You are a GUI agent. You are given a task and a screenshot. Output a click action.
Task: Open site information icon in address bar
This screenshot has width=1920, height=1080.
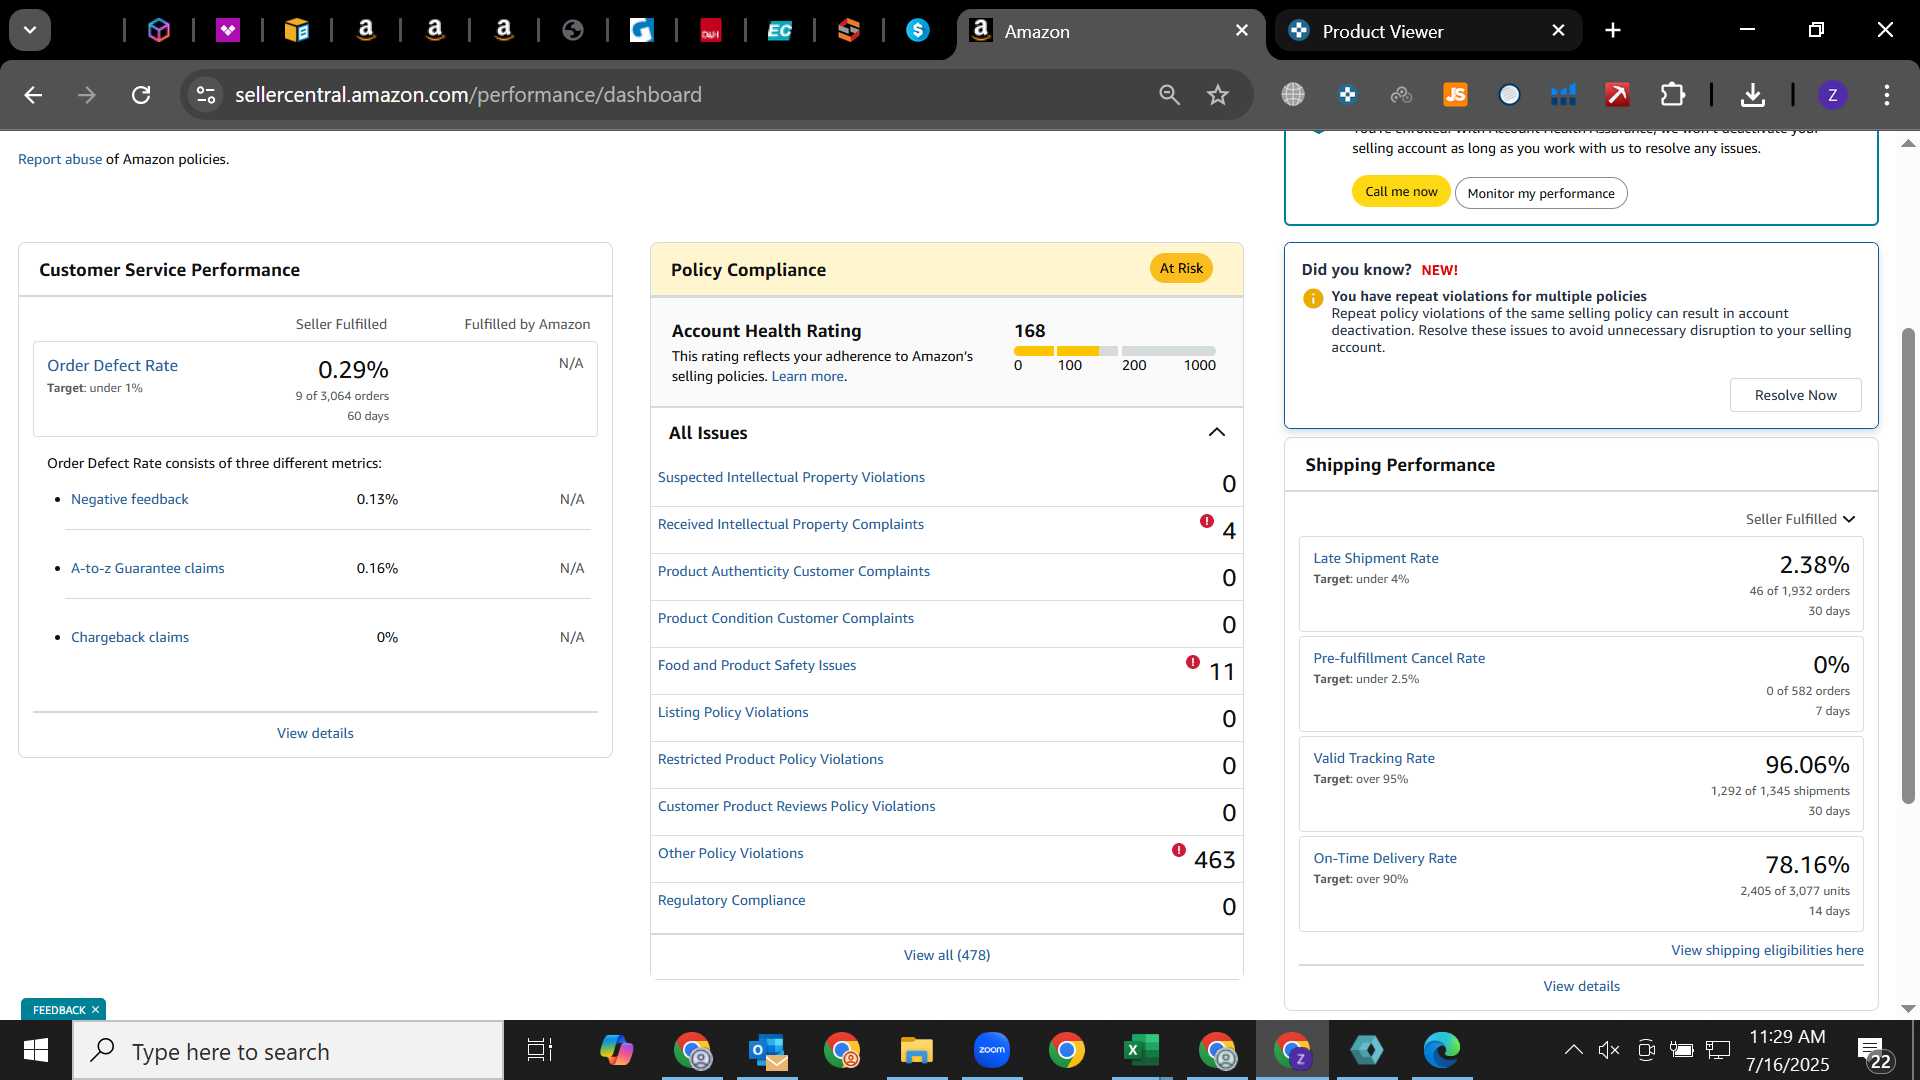click(x=206, y=95)
